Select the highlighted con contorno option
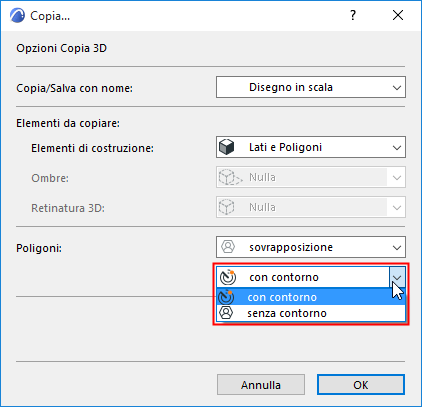Image resolution: width=422 pixels, height=407 pixels. (x=311, y=297)
